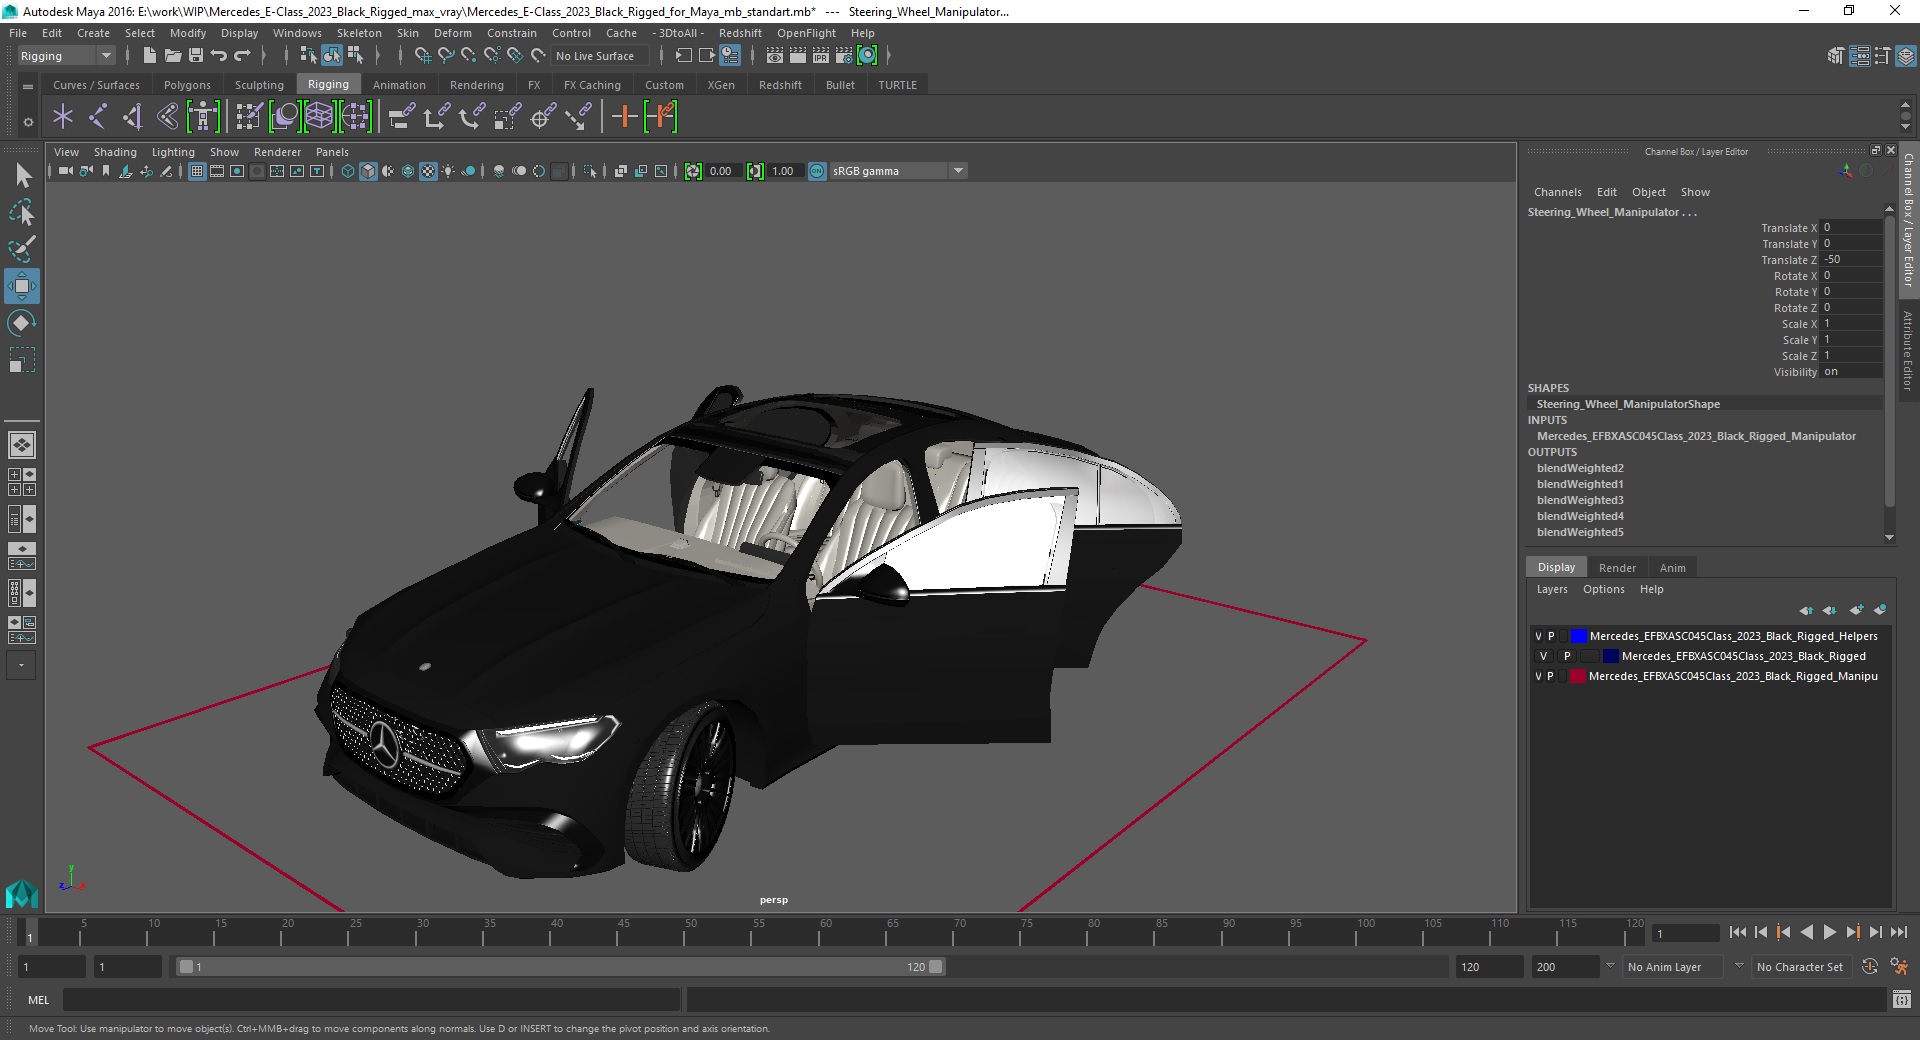
Task: Click the Undo arrow icon
Action: 219,56
